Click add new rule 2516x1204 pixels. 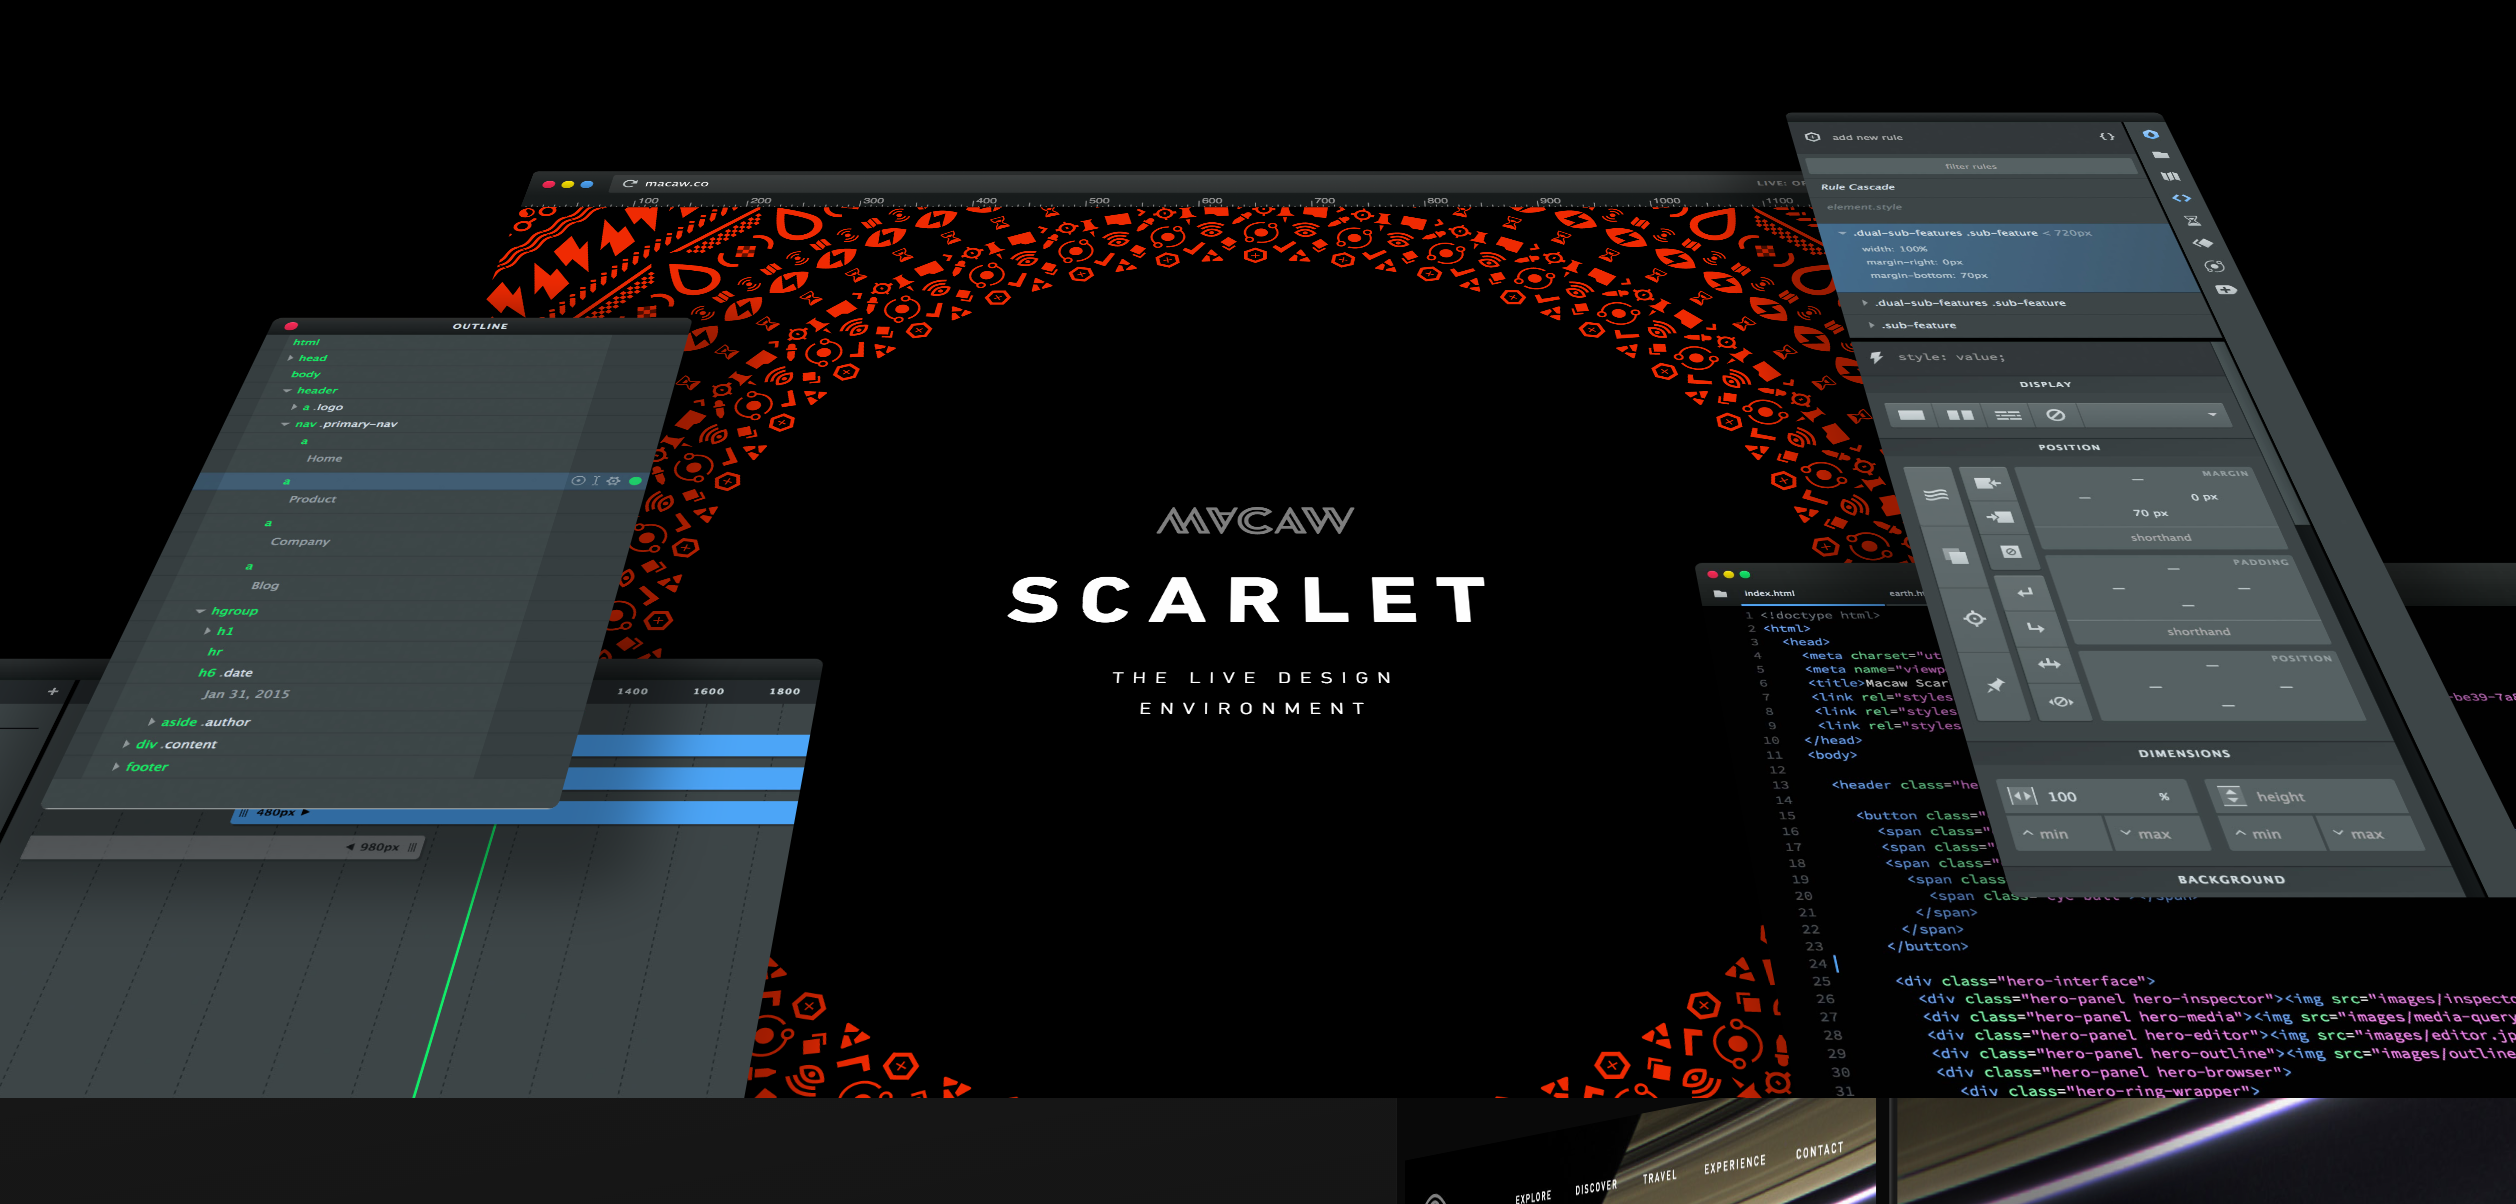[x=1866, y=138]
